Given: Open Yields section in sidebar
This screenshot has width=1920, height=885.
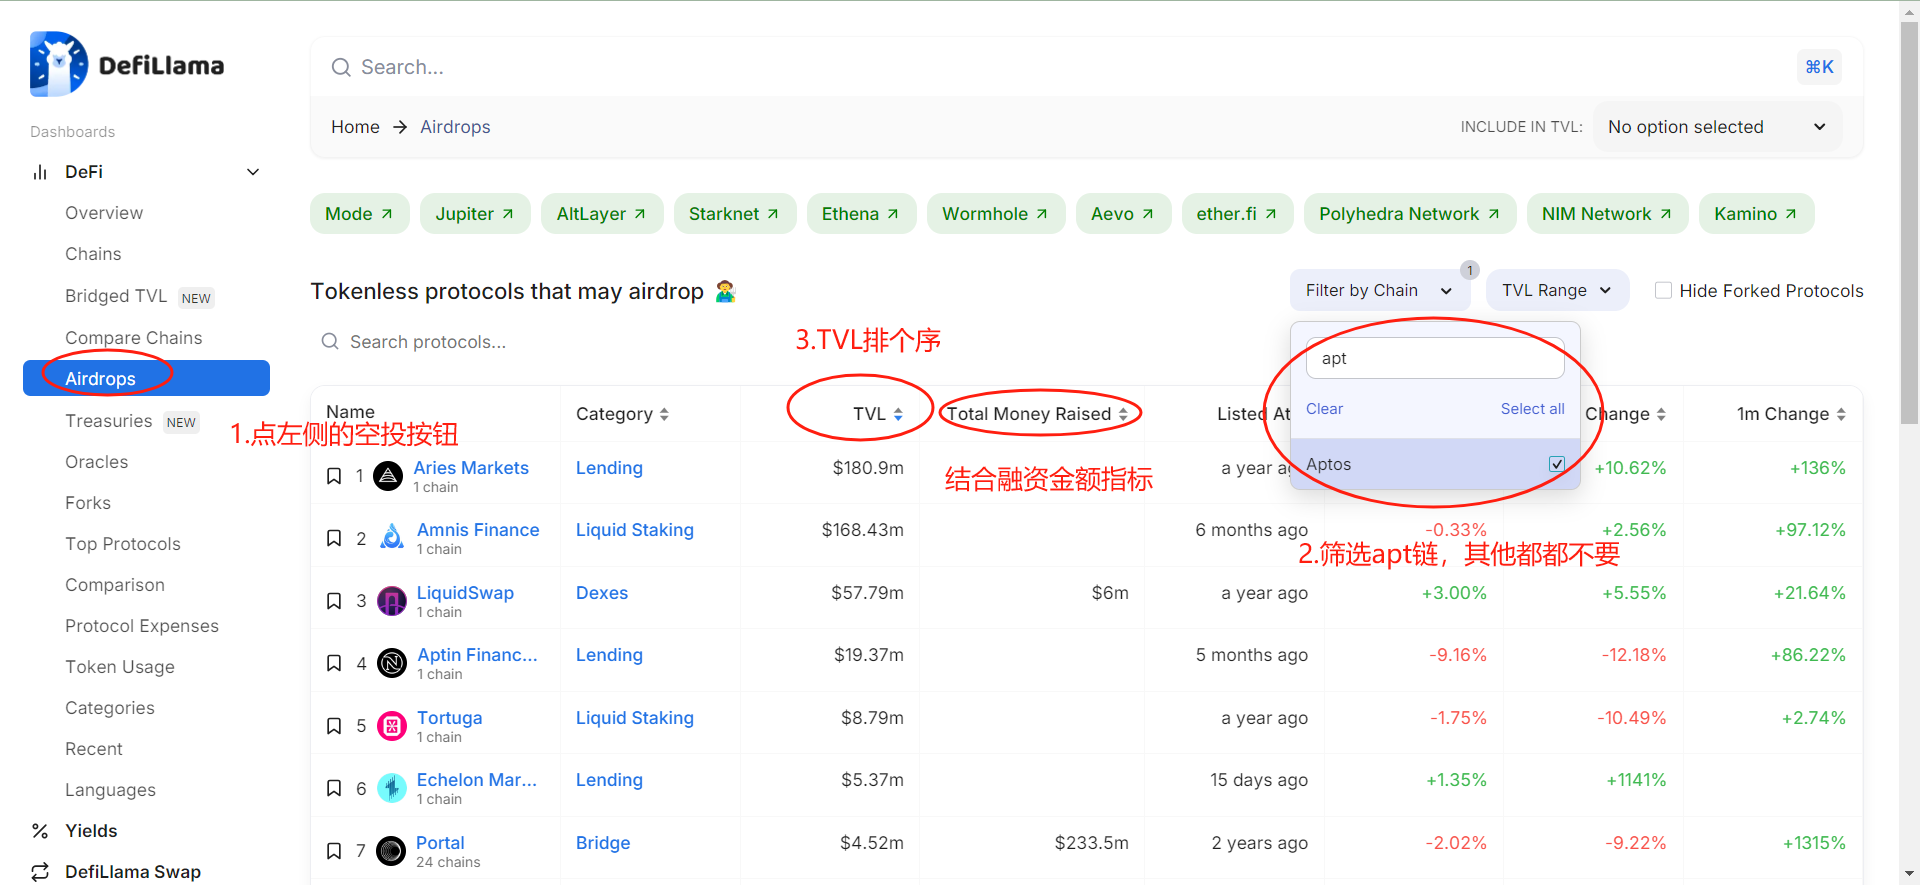Looking at the screenshot, I should (x=91, y=831).
